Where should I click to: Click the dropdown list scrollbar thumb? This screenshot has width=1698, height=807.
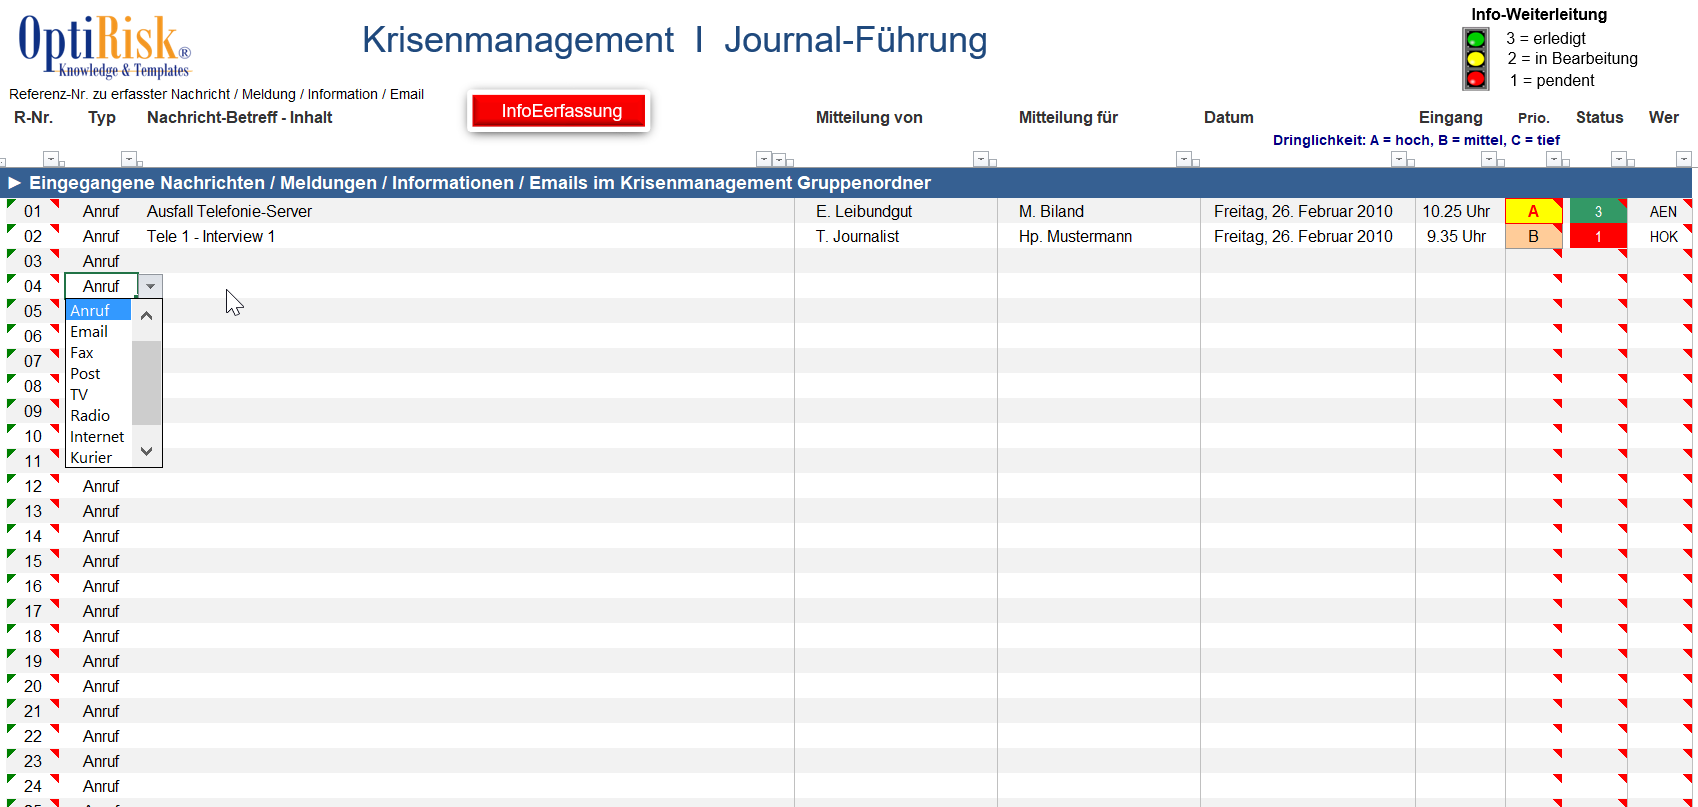(147, 382)
